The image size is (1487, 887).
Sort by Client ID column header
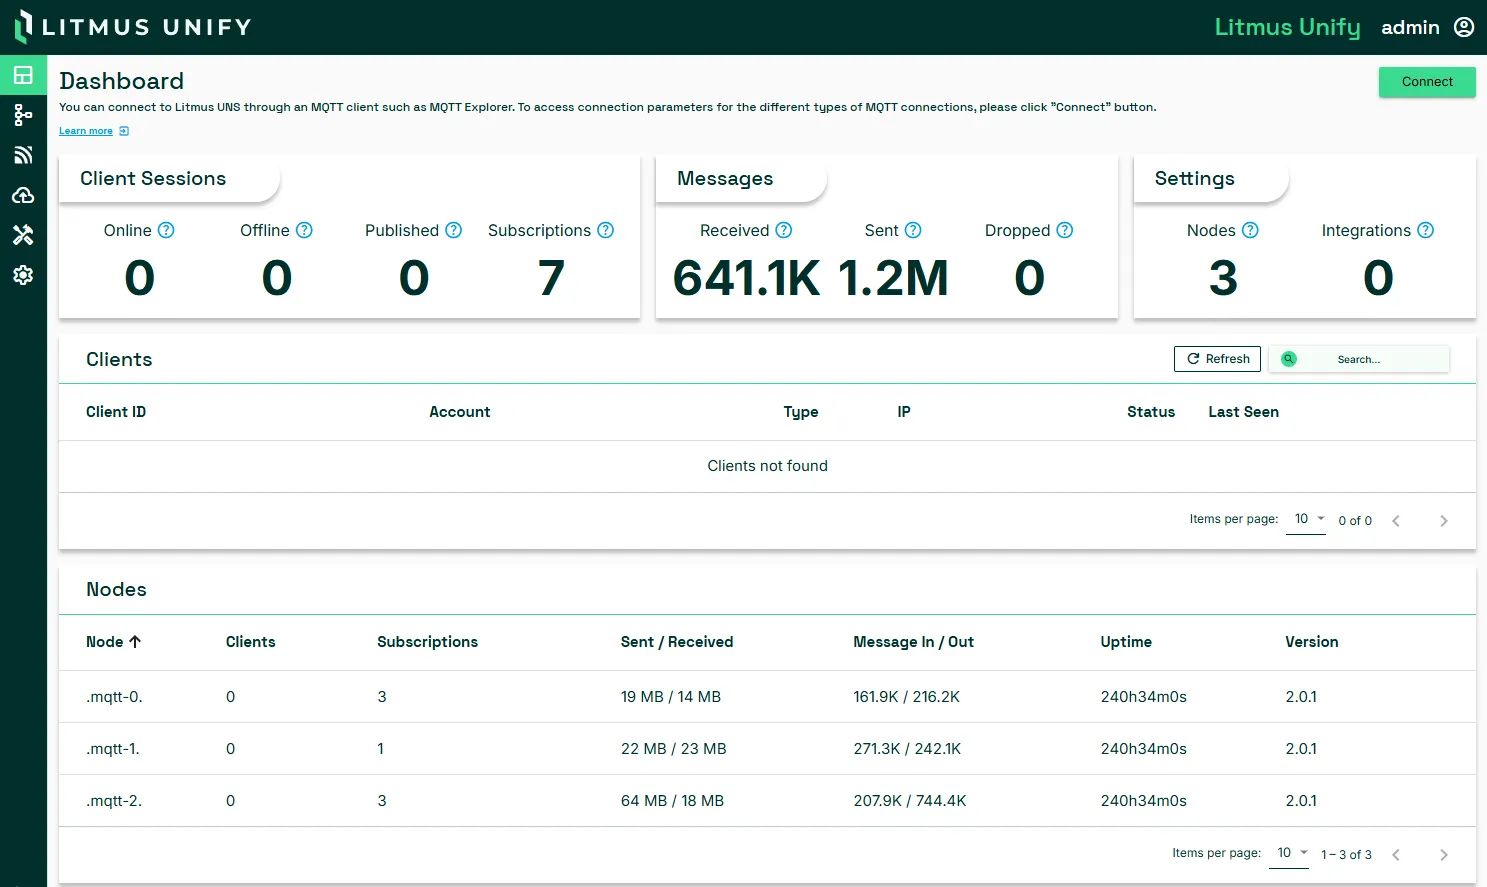click(x=116, y=412)
